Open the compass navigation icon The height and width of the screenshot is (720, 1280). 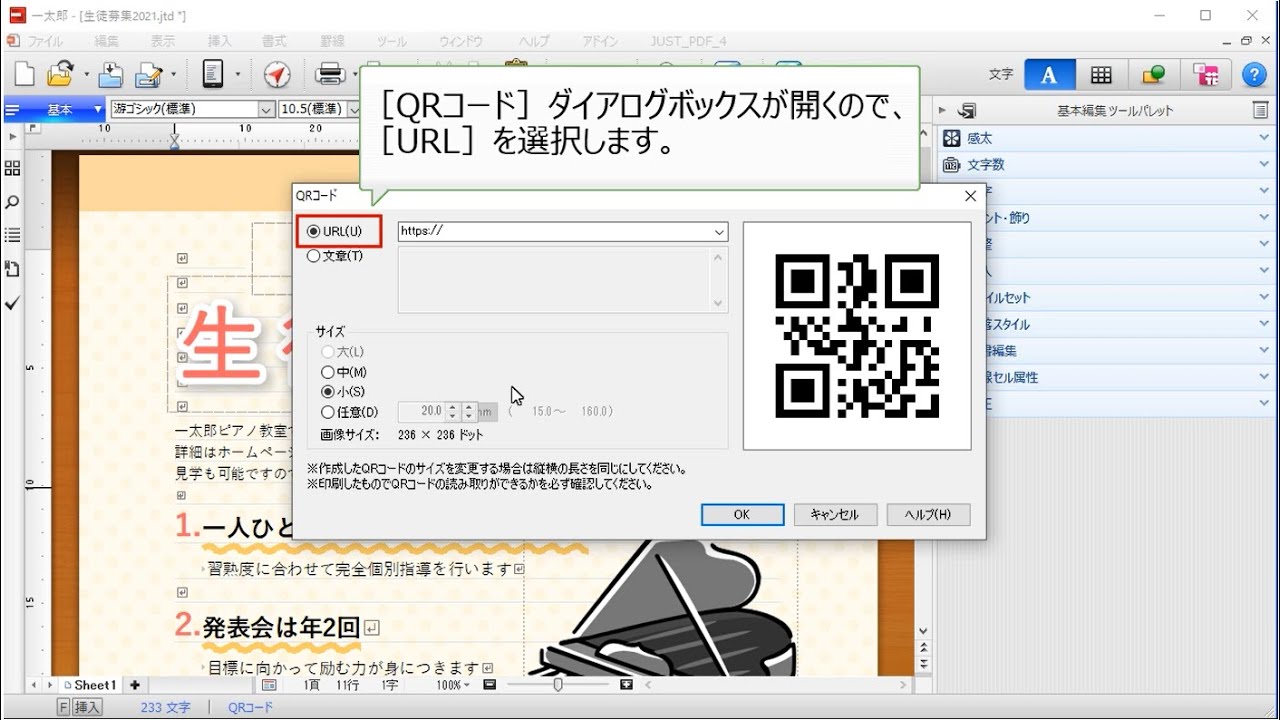click(x=277, y=74)
